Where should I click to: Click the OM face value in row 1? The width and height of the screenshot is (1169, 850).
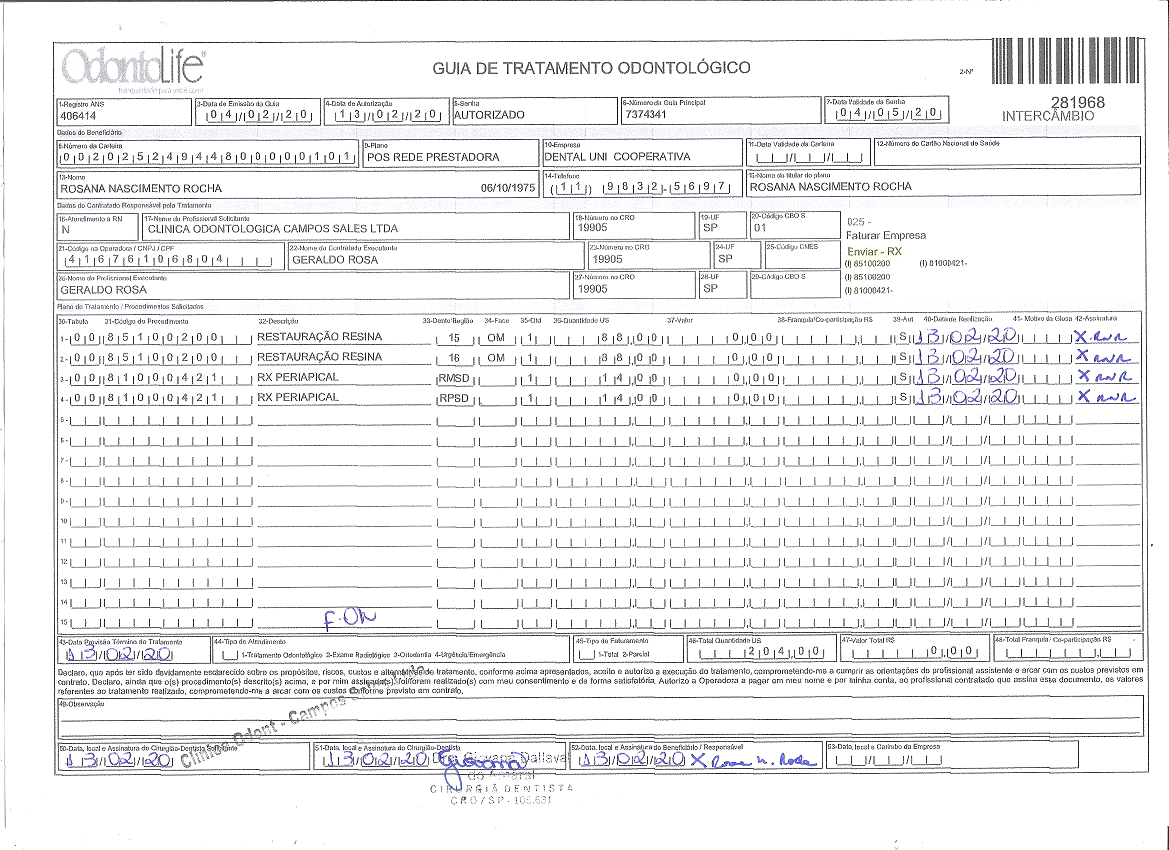coord(496,339)
